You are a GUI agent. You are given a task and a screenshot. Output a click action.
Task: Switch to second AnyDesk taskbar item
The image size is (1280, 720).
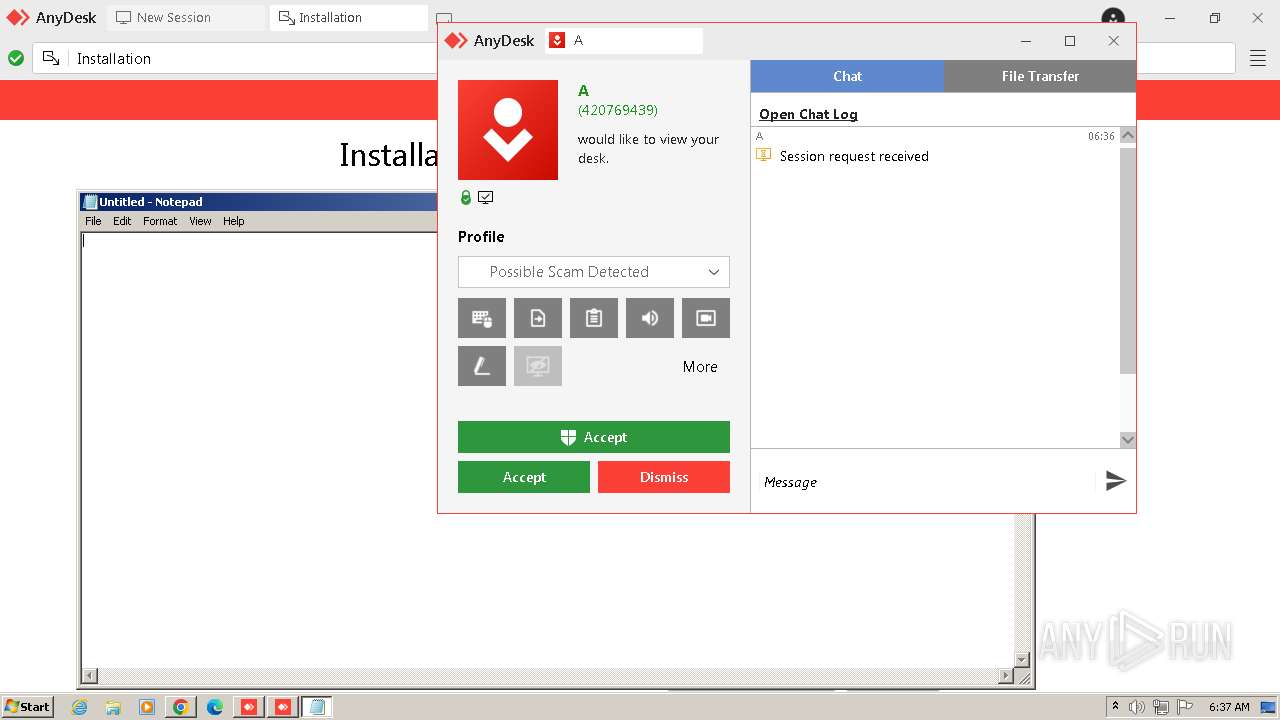[283, 707]
